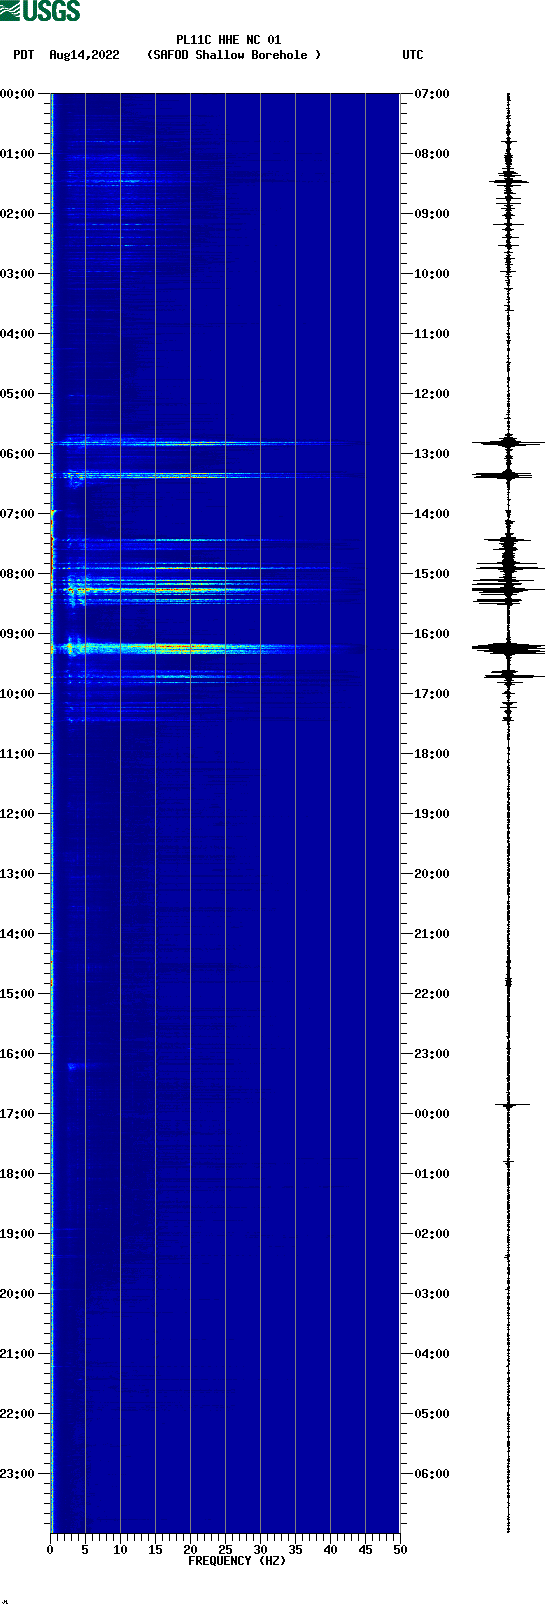Click the 18:00 PDT time label
The image size is (552, 1613).
[x=18, y=1174]
